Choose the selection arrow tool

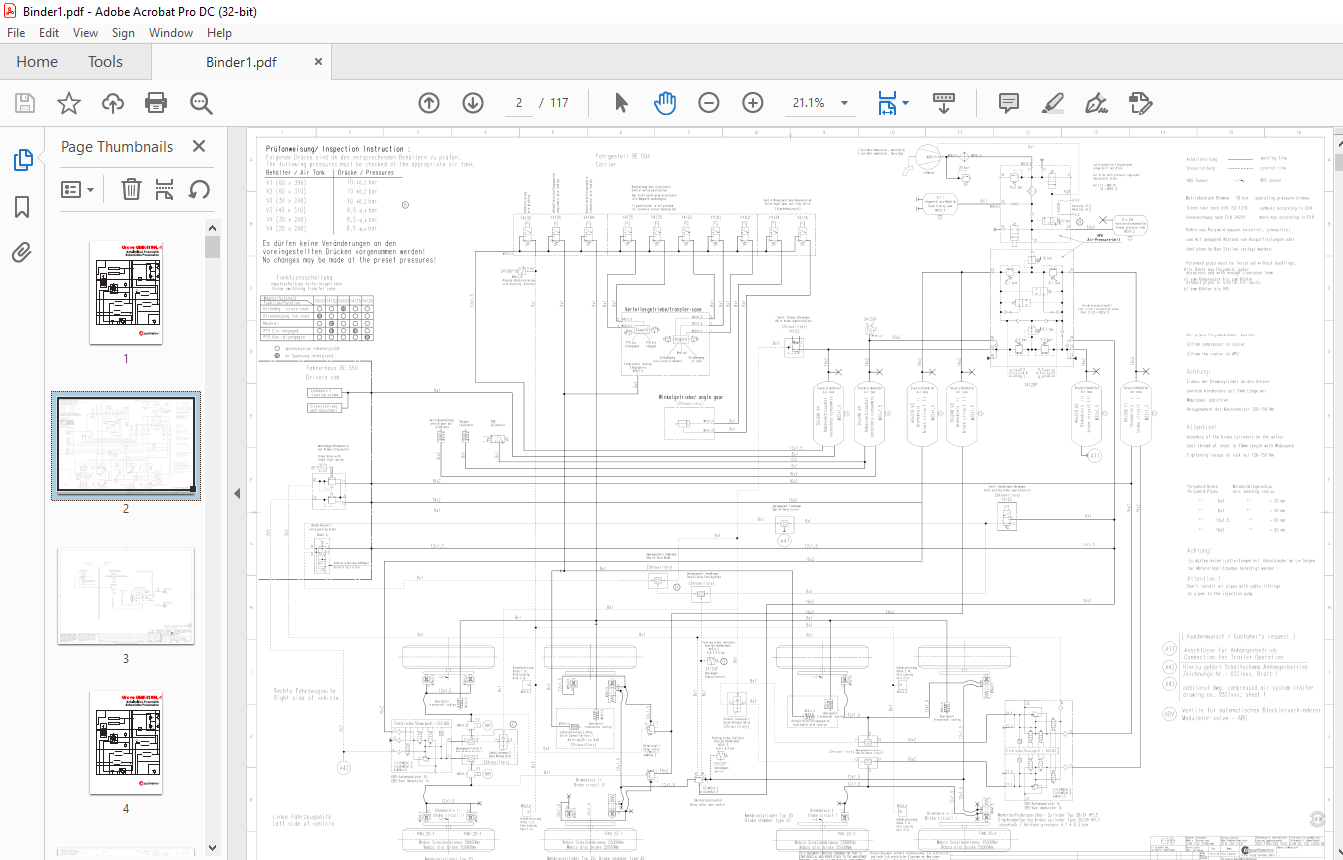pyautogui.click(x=621, y=103)
